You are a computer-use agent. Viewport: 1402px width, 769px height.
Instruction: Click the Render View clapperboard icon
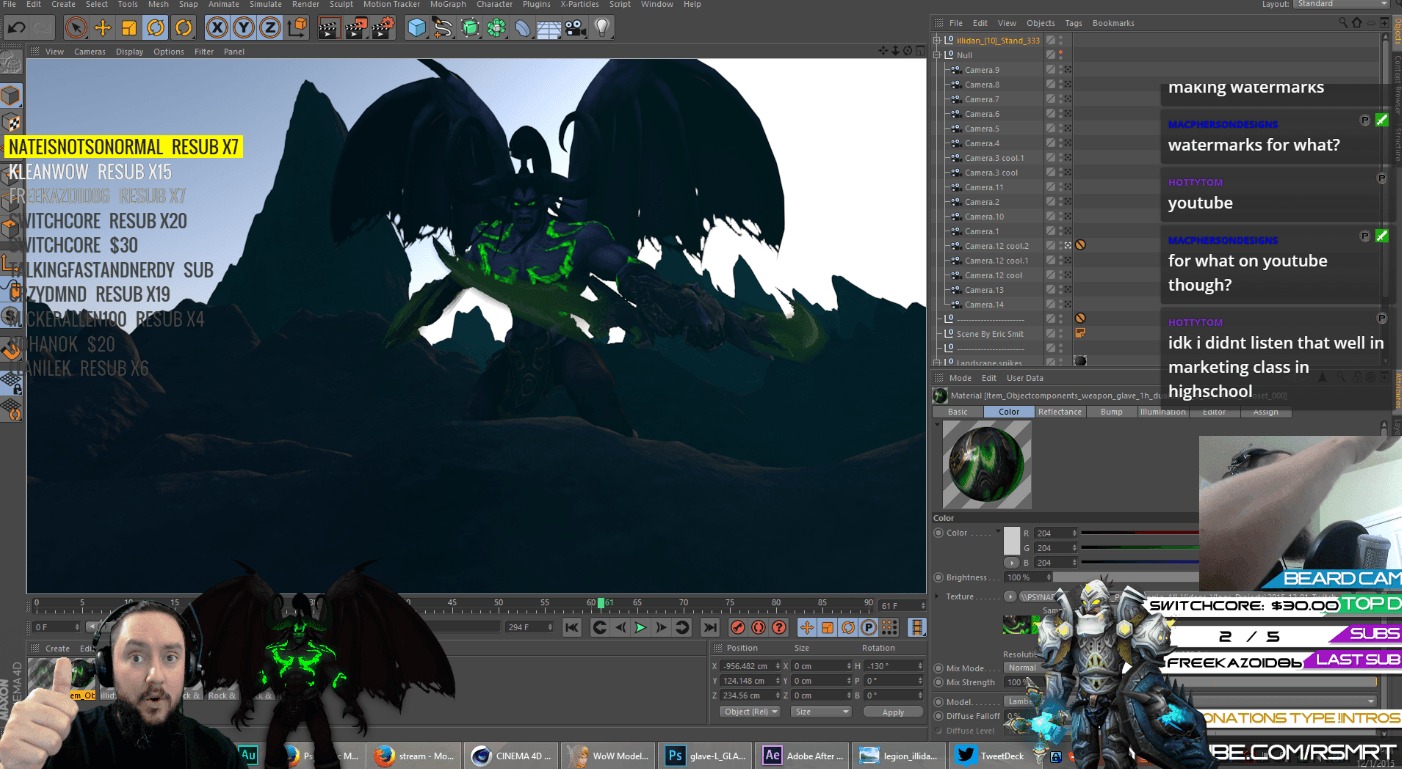pos(329,28)
